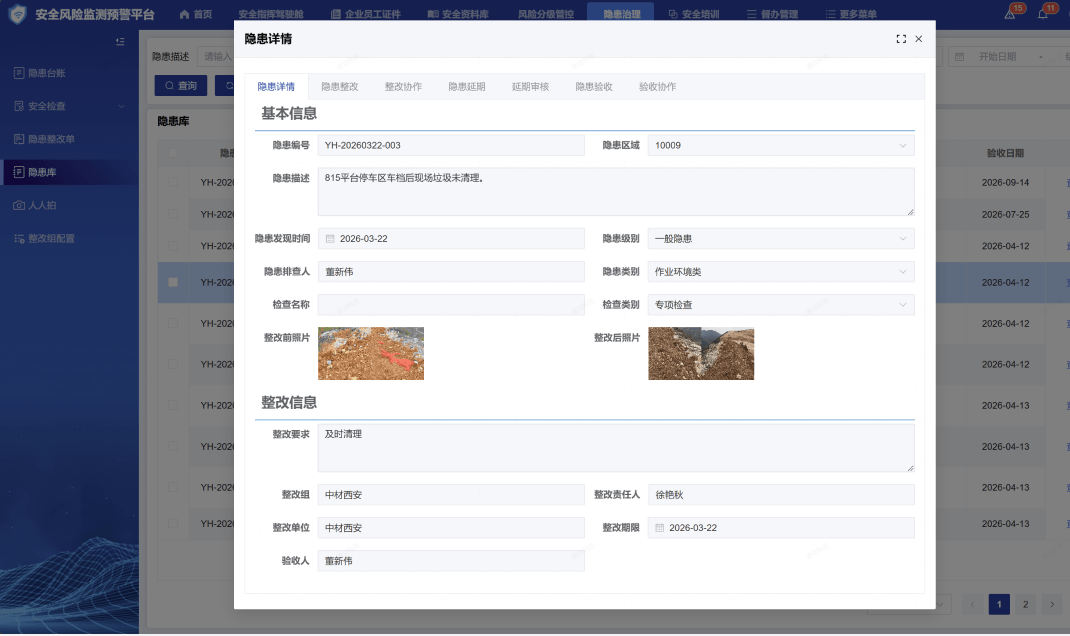Click the 人人拍 camera icon
Viewport: 1070px width, 636px height.
[x=19, y=205]
